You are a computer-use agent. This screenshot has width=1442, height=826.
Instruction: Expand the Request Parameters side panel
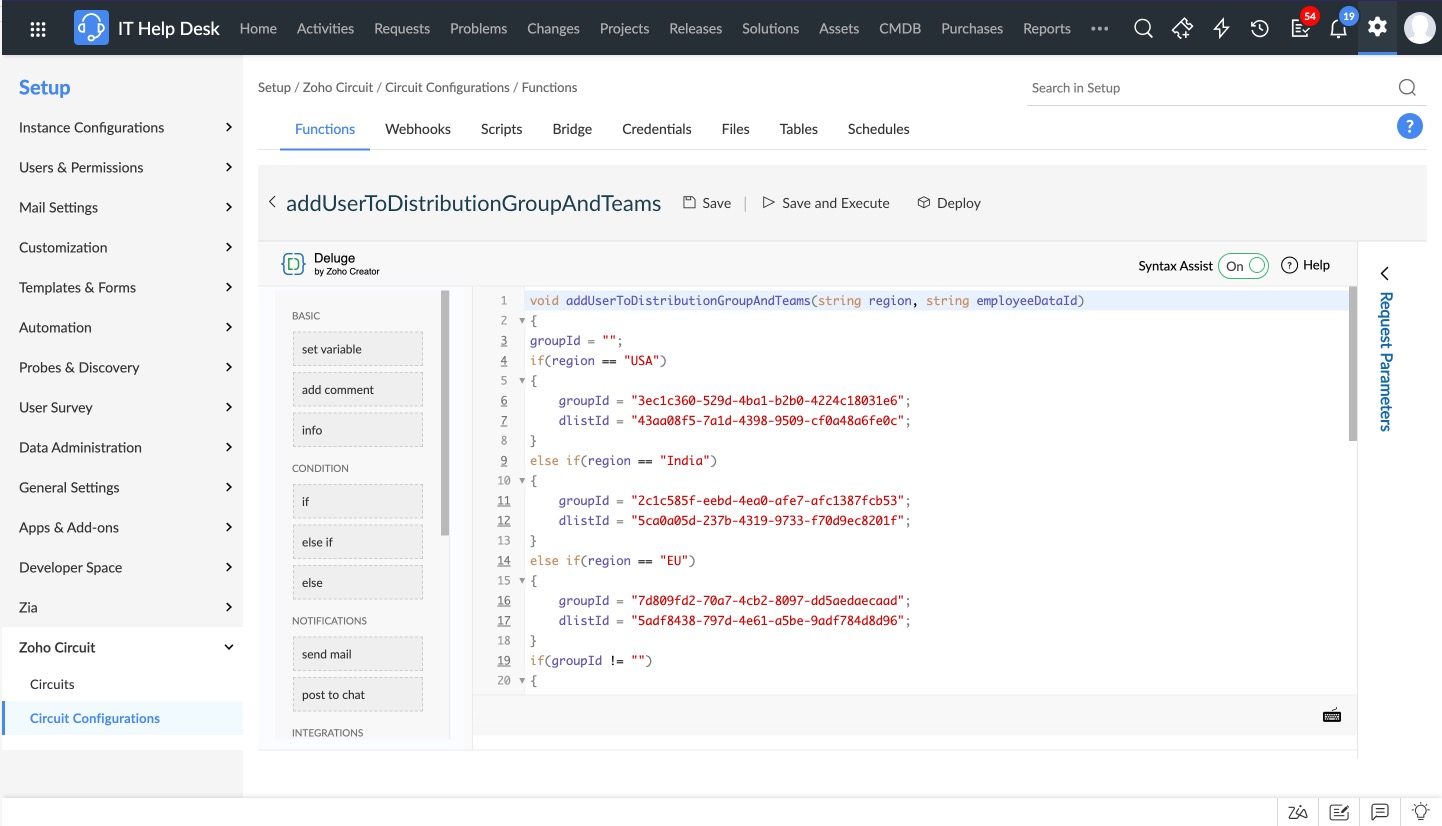click(1385, 274)
